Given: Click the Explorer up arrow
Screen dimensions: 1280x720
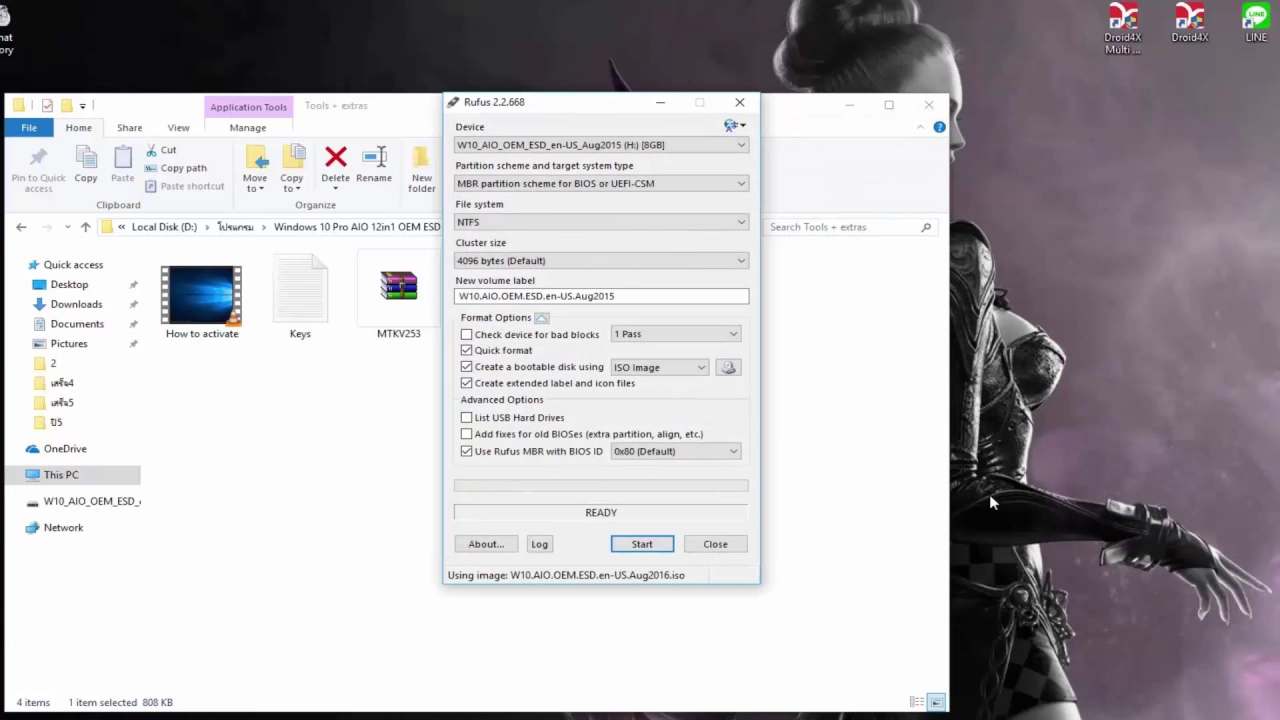Looking at the screenshot, I should tap(85, 227).
